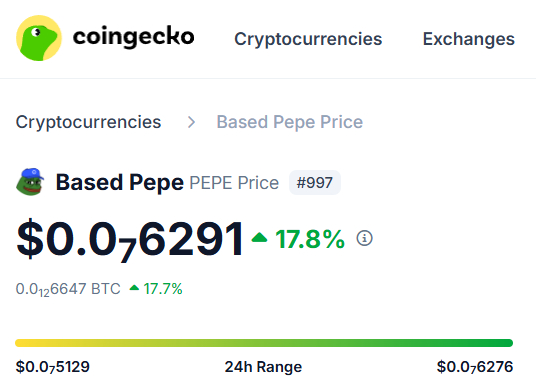This screenshot has width=536, height=387.
Task: Click the CoinGecko gecko logo icon
Action: pyautogui.click(x=39, y=38)
